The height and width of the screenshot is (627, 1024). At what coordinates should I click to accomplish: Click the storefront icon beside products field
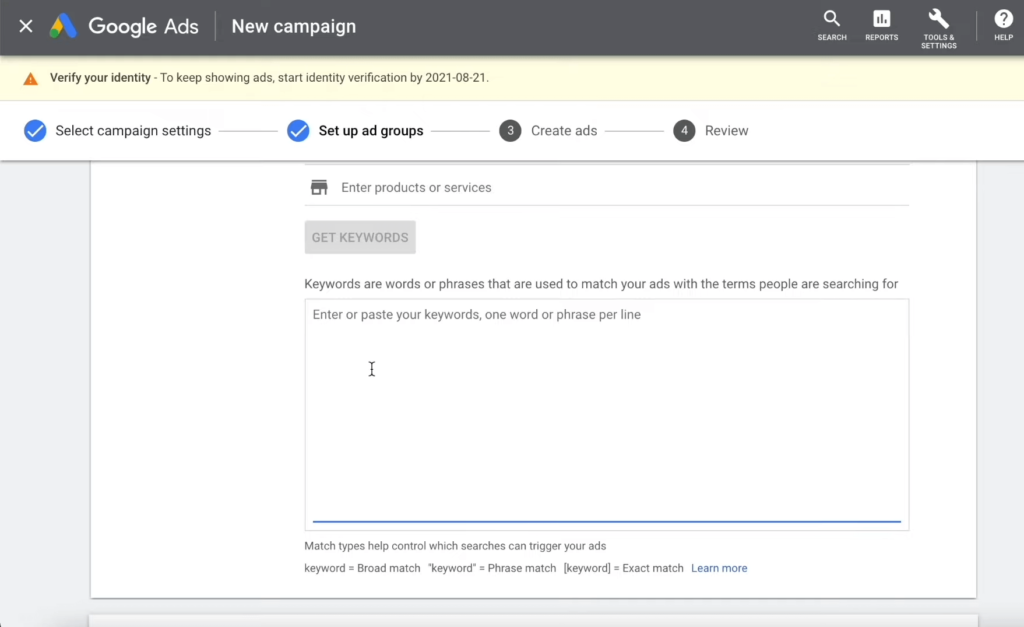point(319,187)
